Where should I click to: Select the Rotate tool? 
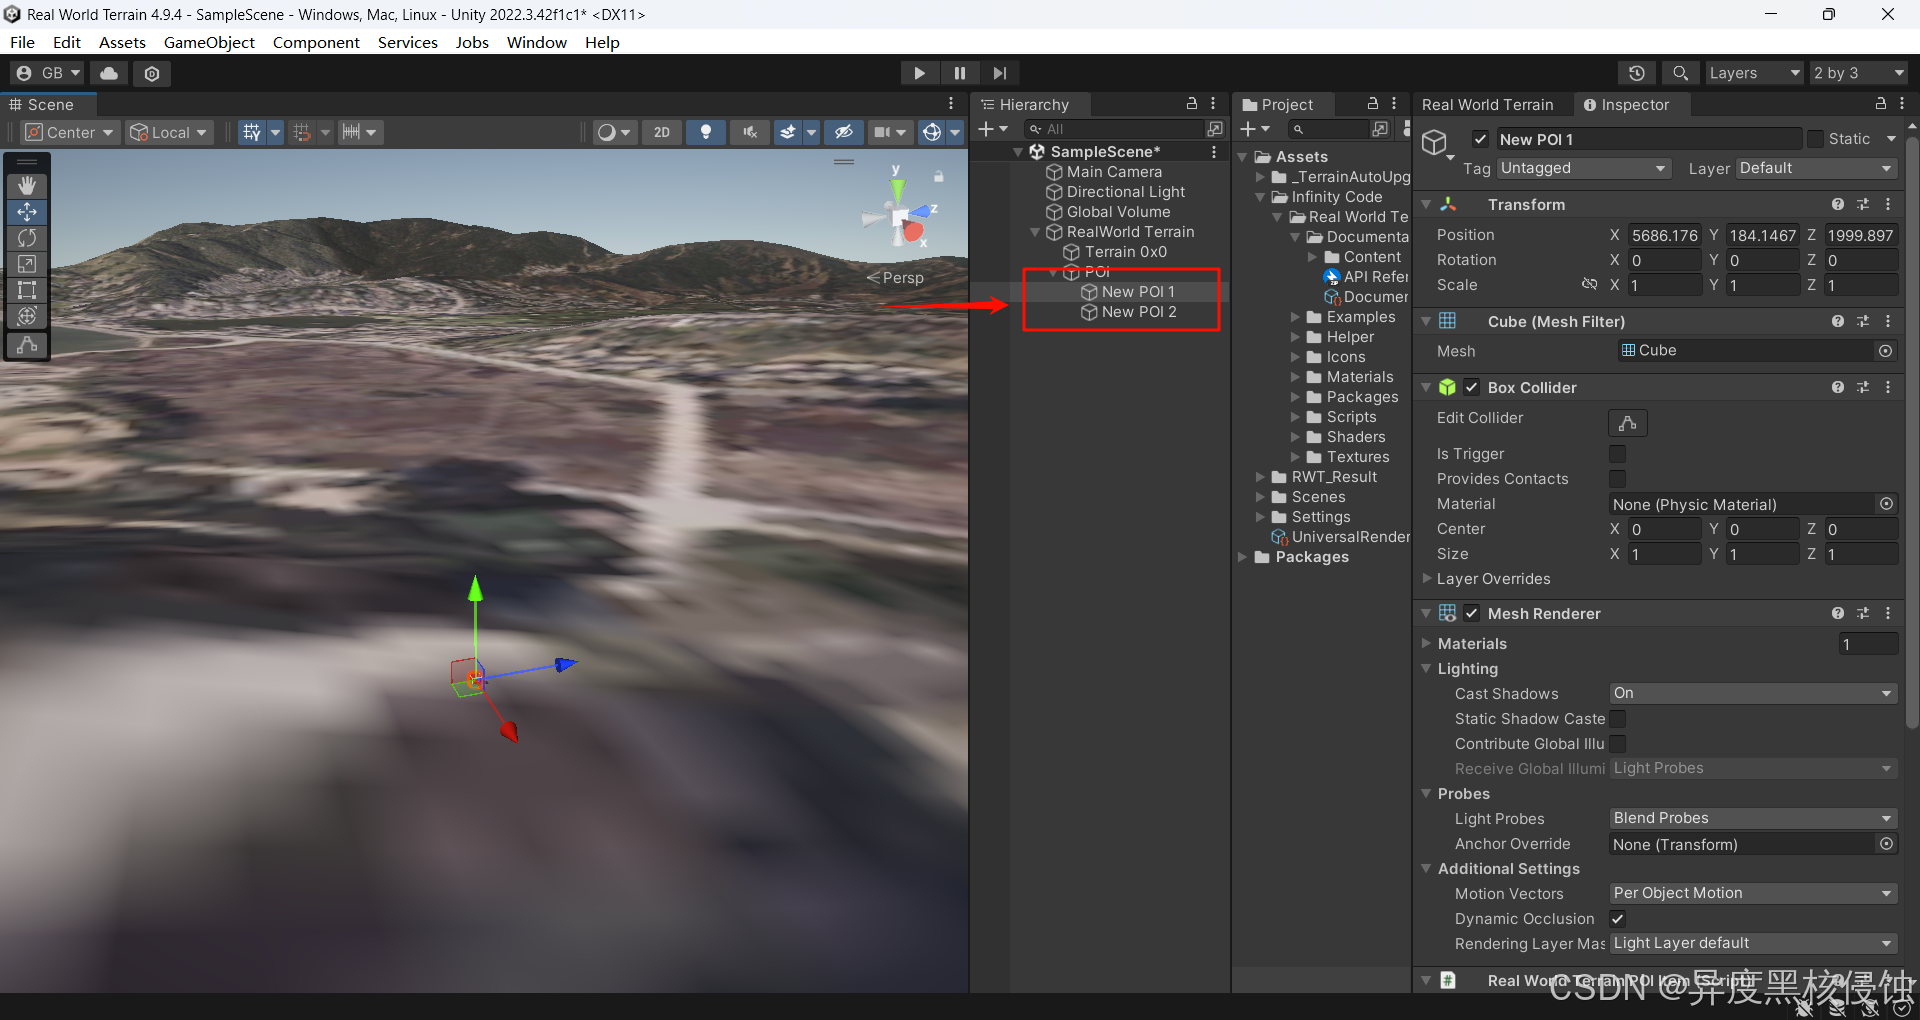[27, 238]
